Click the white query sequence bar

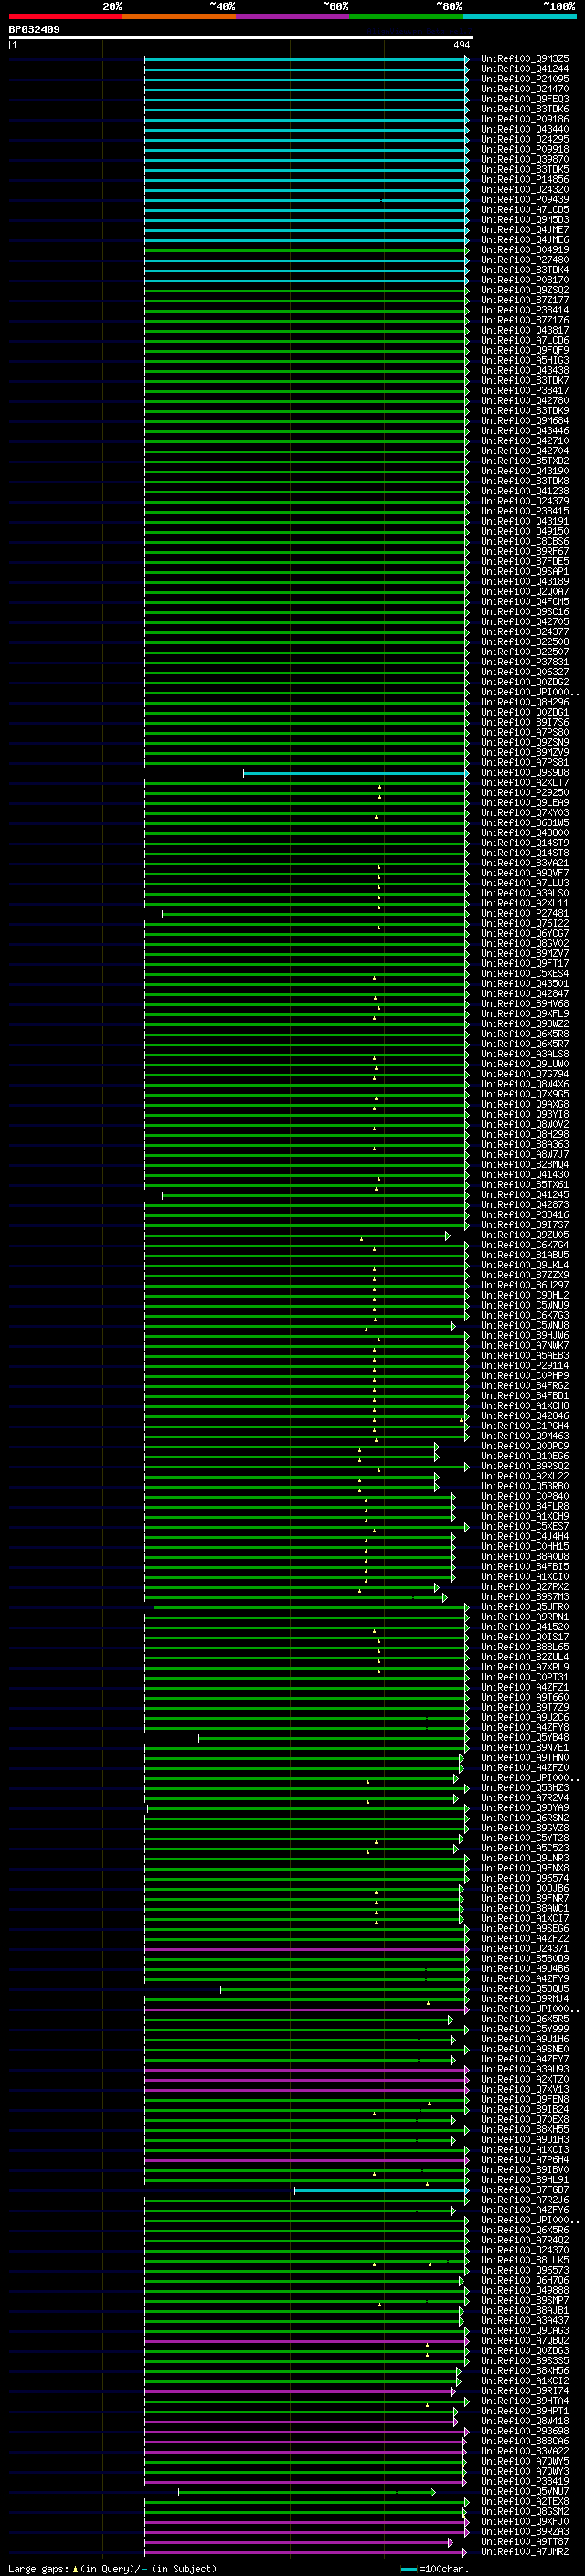point(241,38)
